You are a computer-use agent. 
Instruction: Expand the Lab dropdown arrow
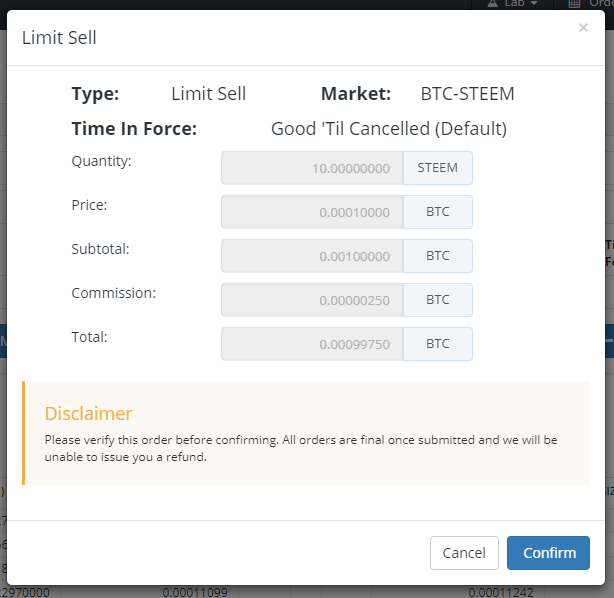[x=533, y=3]
